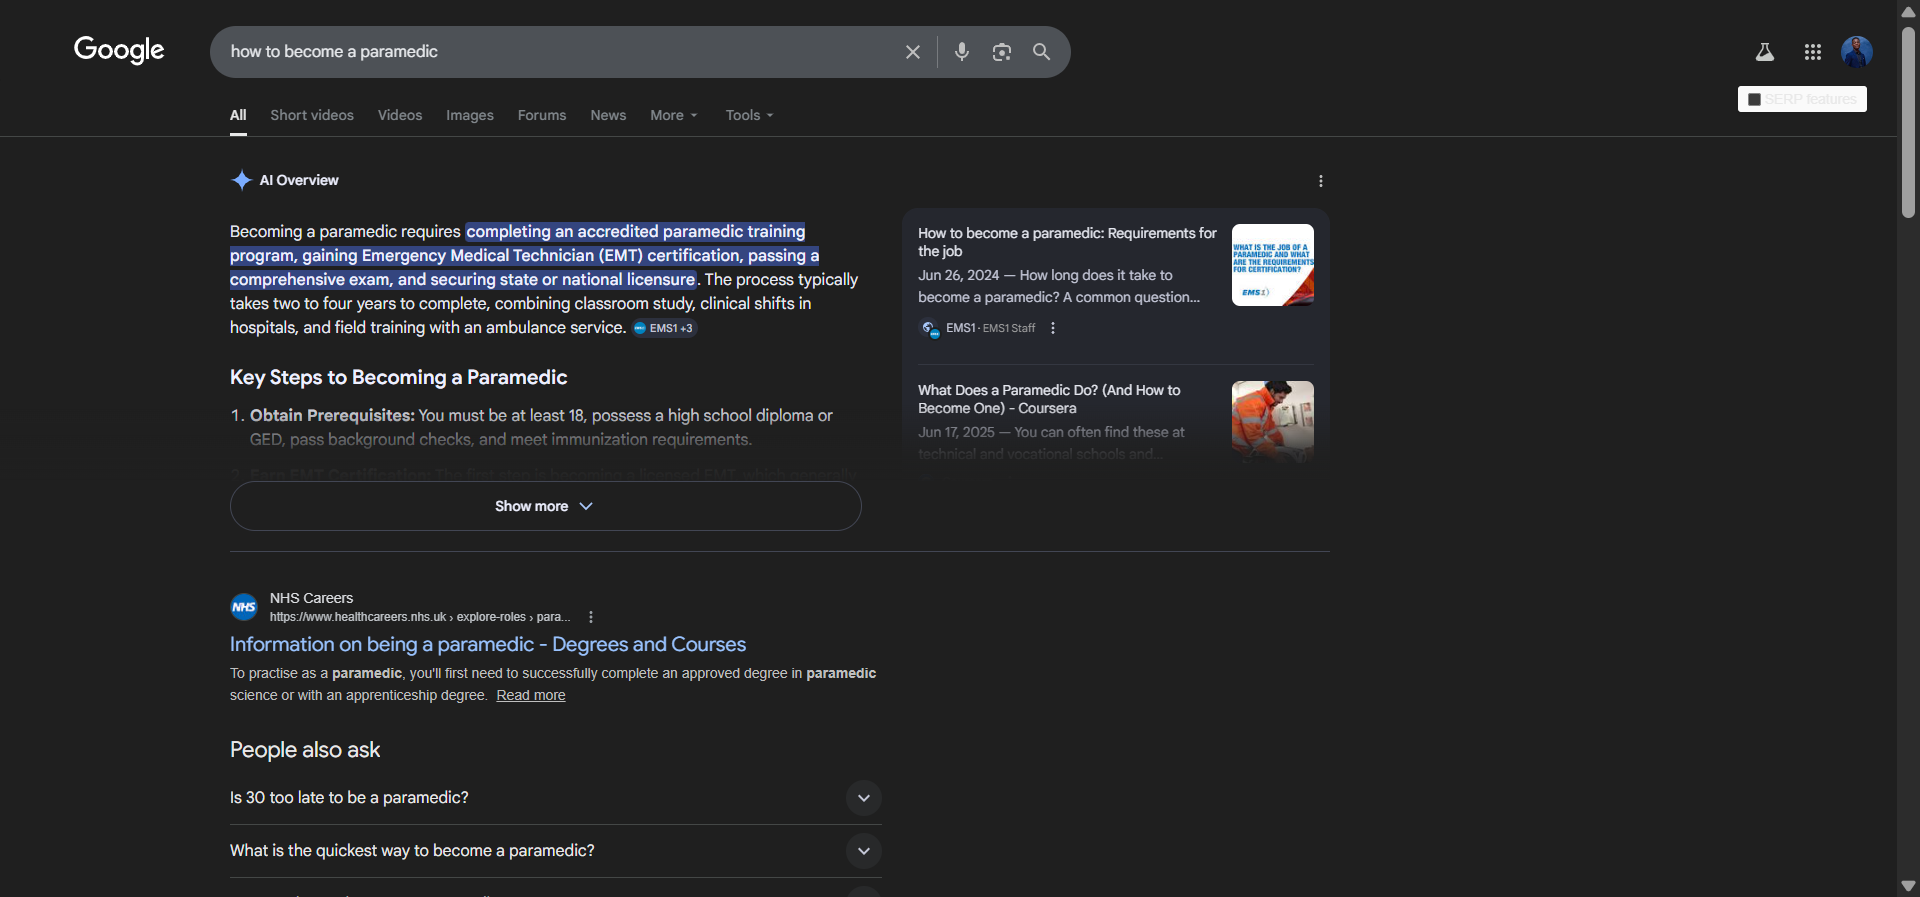This screenshot has width=1920, height=897.
Task: Click the scrollbar up arrow
Action: pyautogui.click(x=1908, y=11)
